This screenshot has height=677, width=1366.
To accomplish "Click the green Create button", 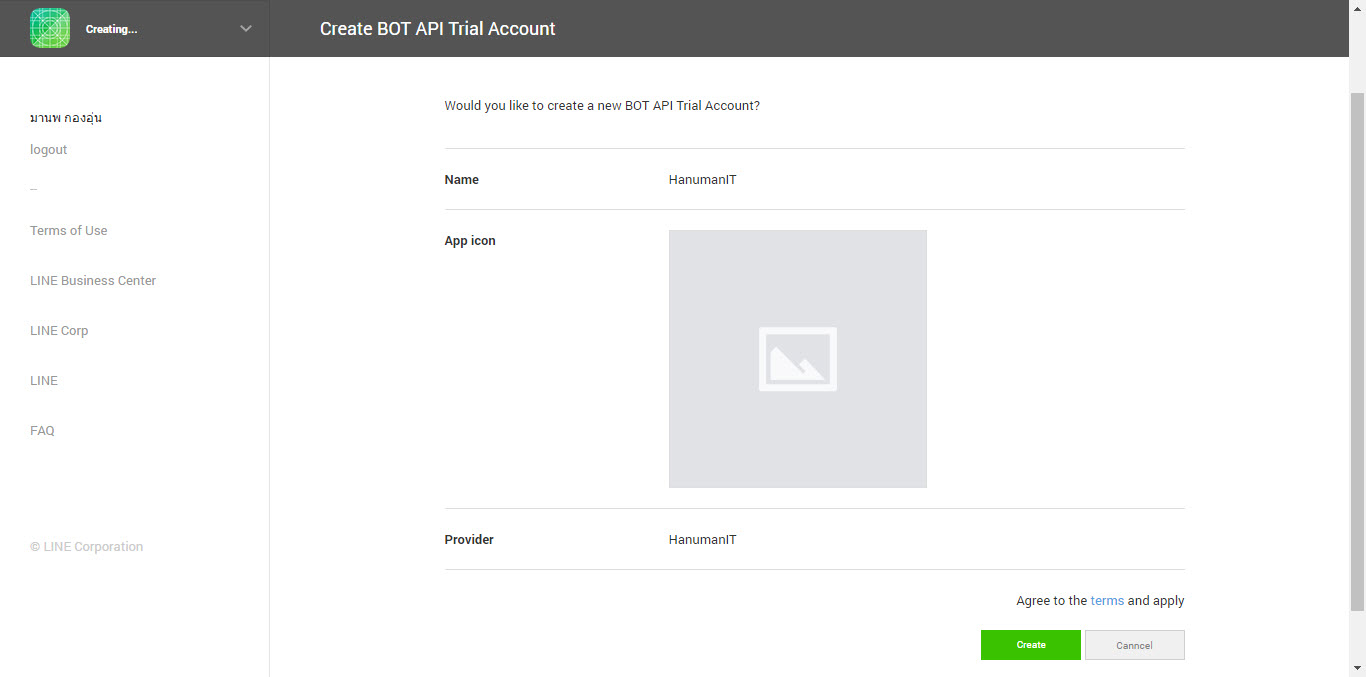I will click(1031, 645).
